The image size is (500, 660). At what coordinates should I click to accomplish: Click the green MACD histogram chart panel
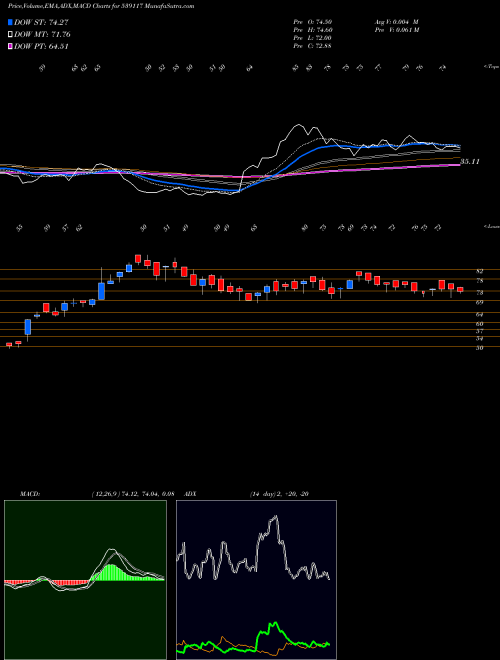[85, 580]
